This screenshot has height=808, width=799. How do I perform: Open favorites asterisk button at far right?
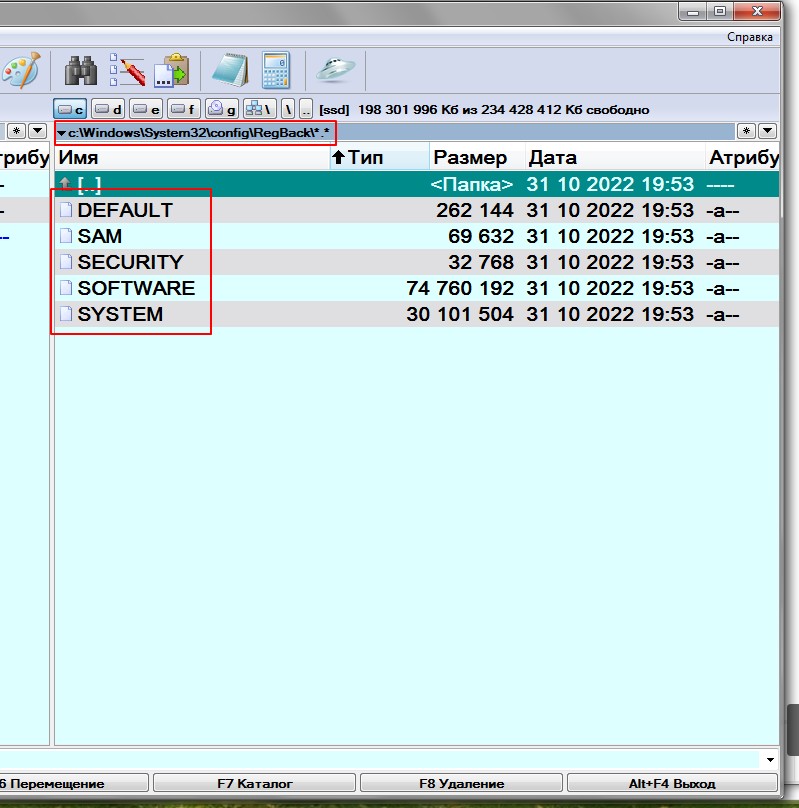tap(746, 131)
